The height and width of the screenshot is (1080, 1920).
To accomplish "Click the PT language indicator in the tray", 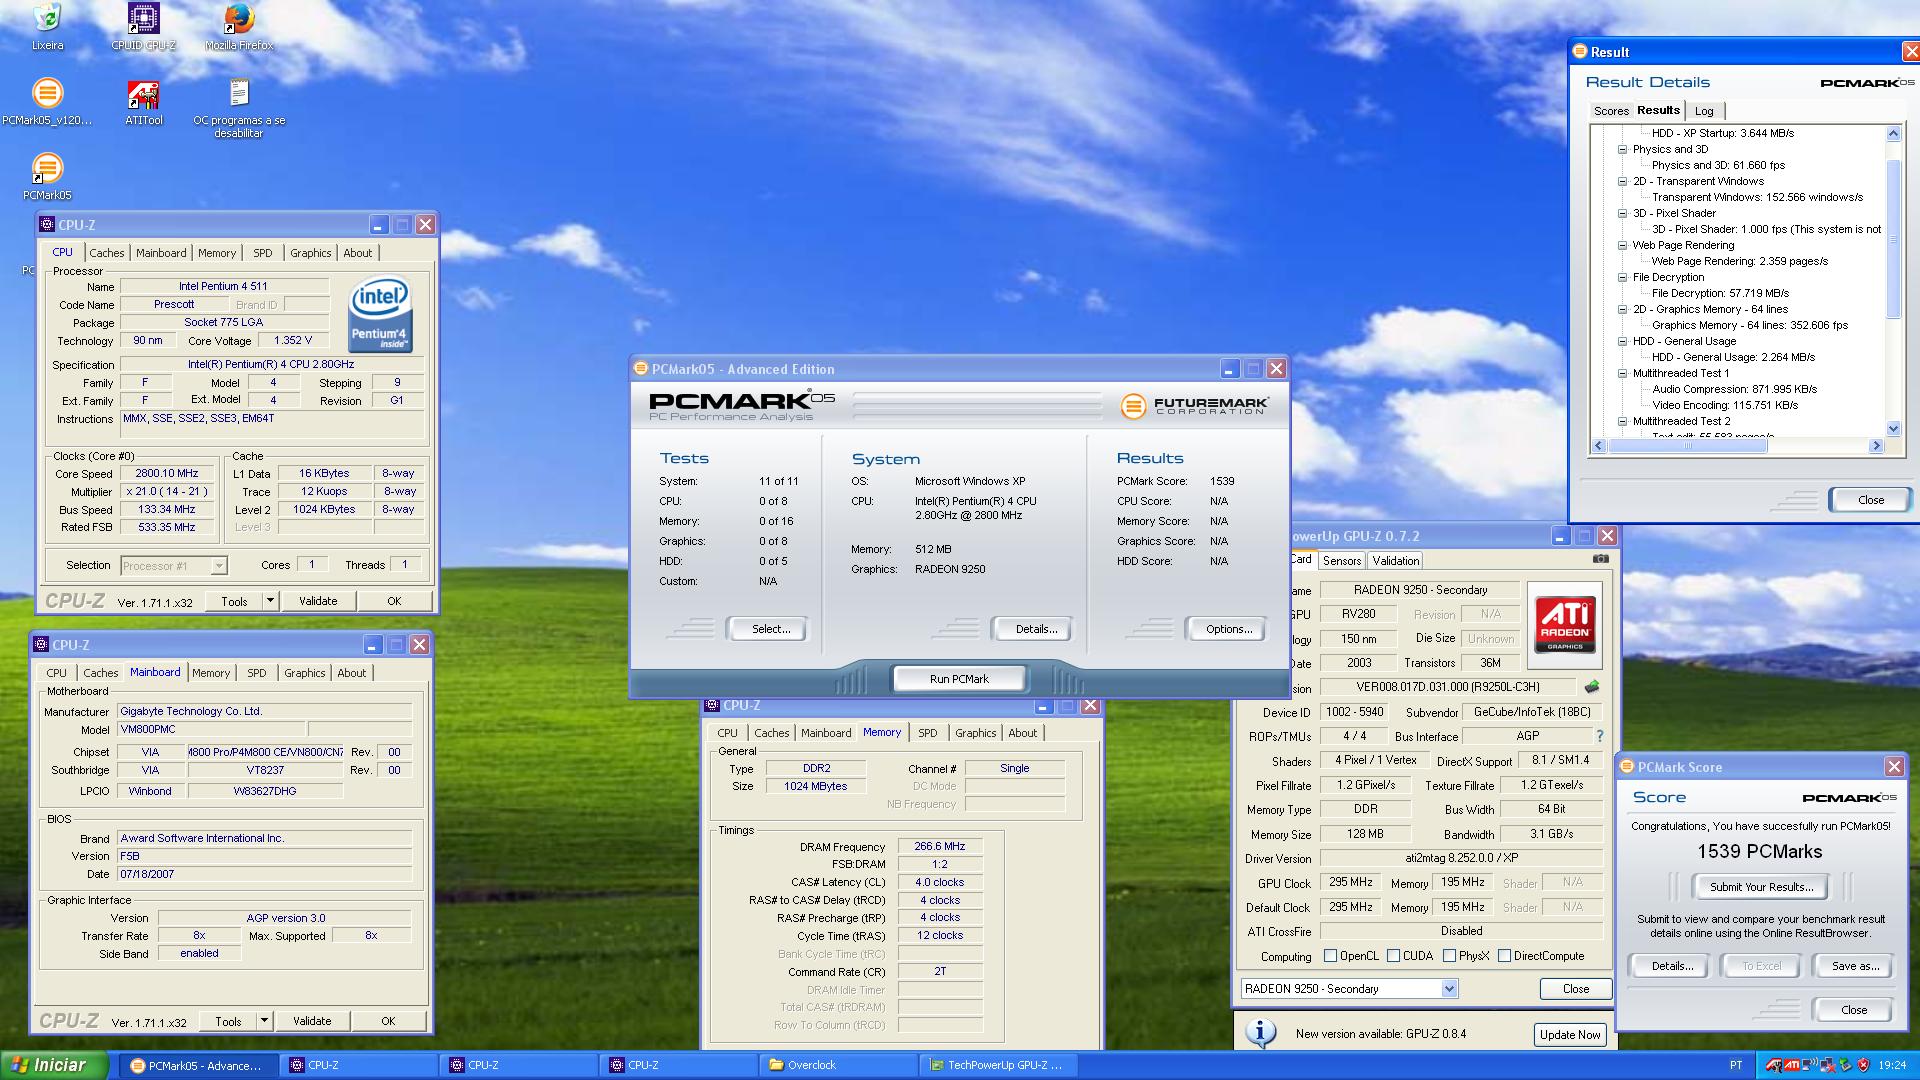I will (x=1736, y=1065).
